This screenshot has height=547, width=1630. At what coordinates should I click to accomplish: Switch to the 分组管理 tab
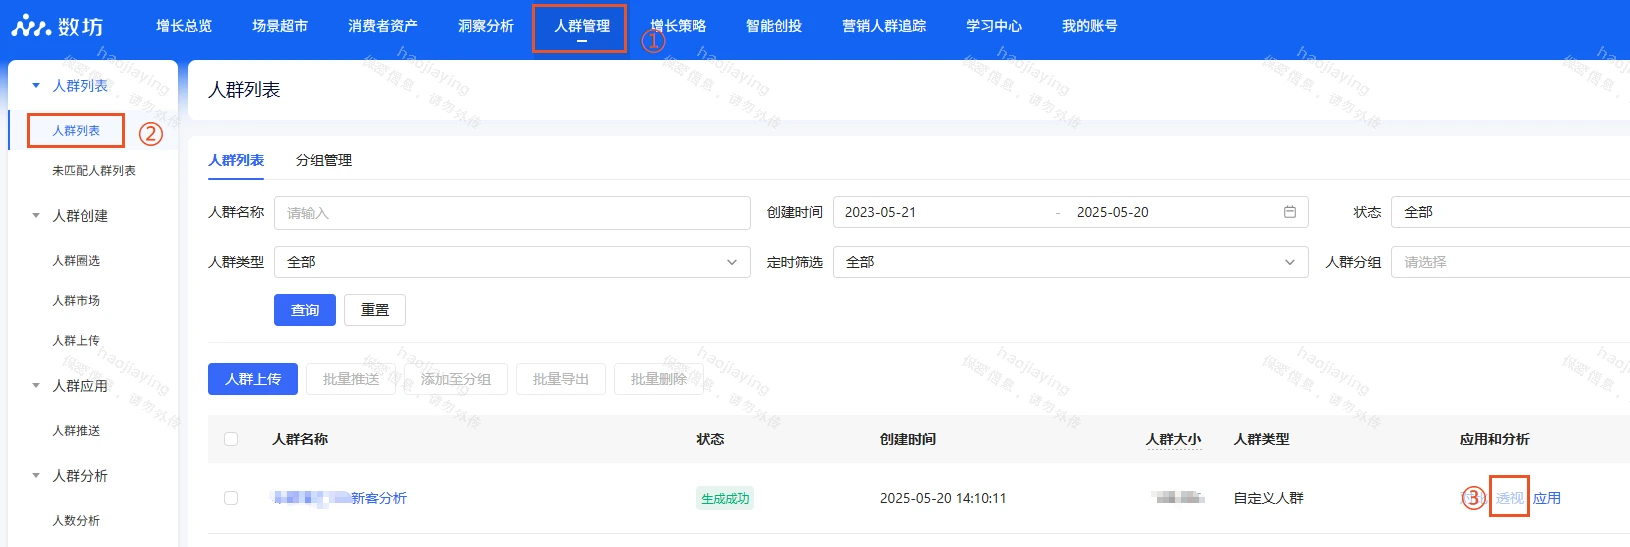coord(324,160)
